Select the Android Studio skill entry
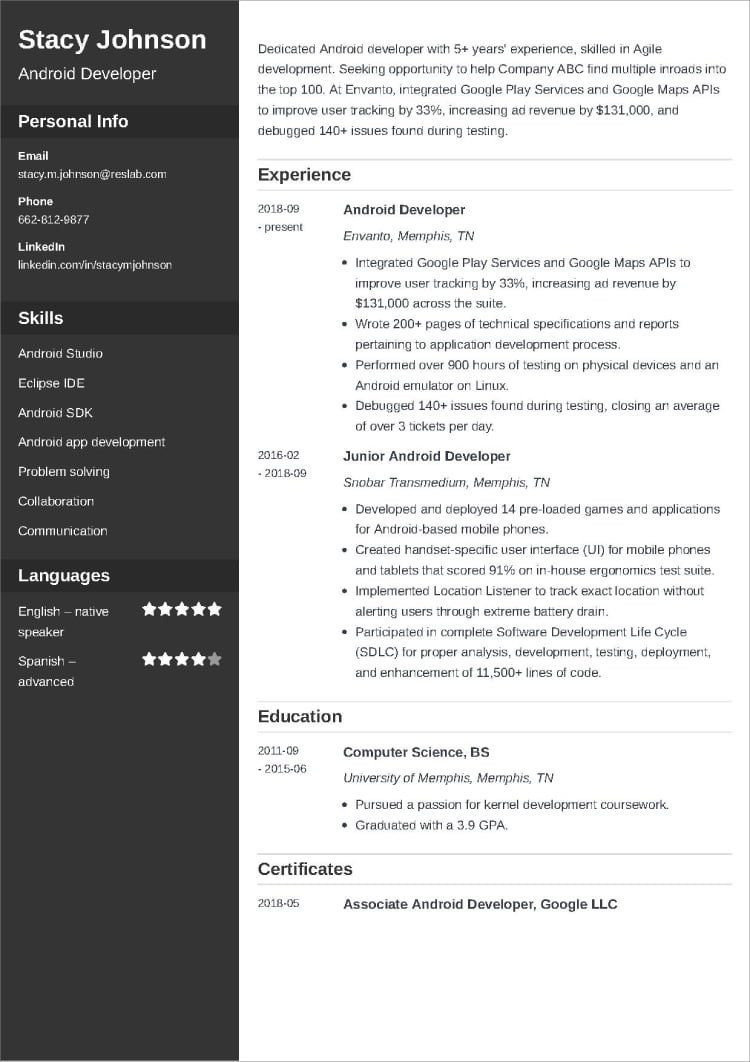Screen dimensions: 750x1062 tap(60, 354)
